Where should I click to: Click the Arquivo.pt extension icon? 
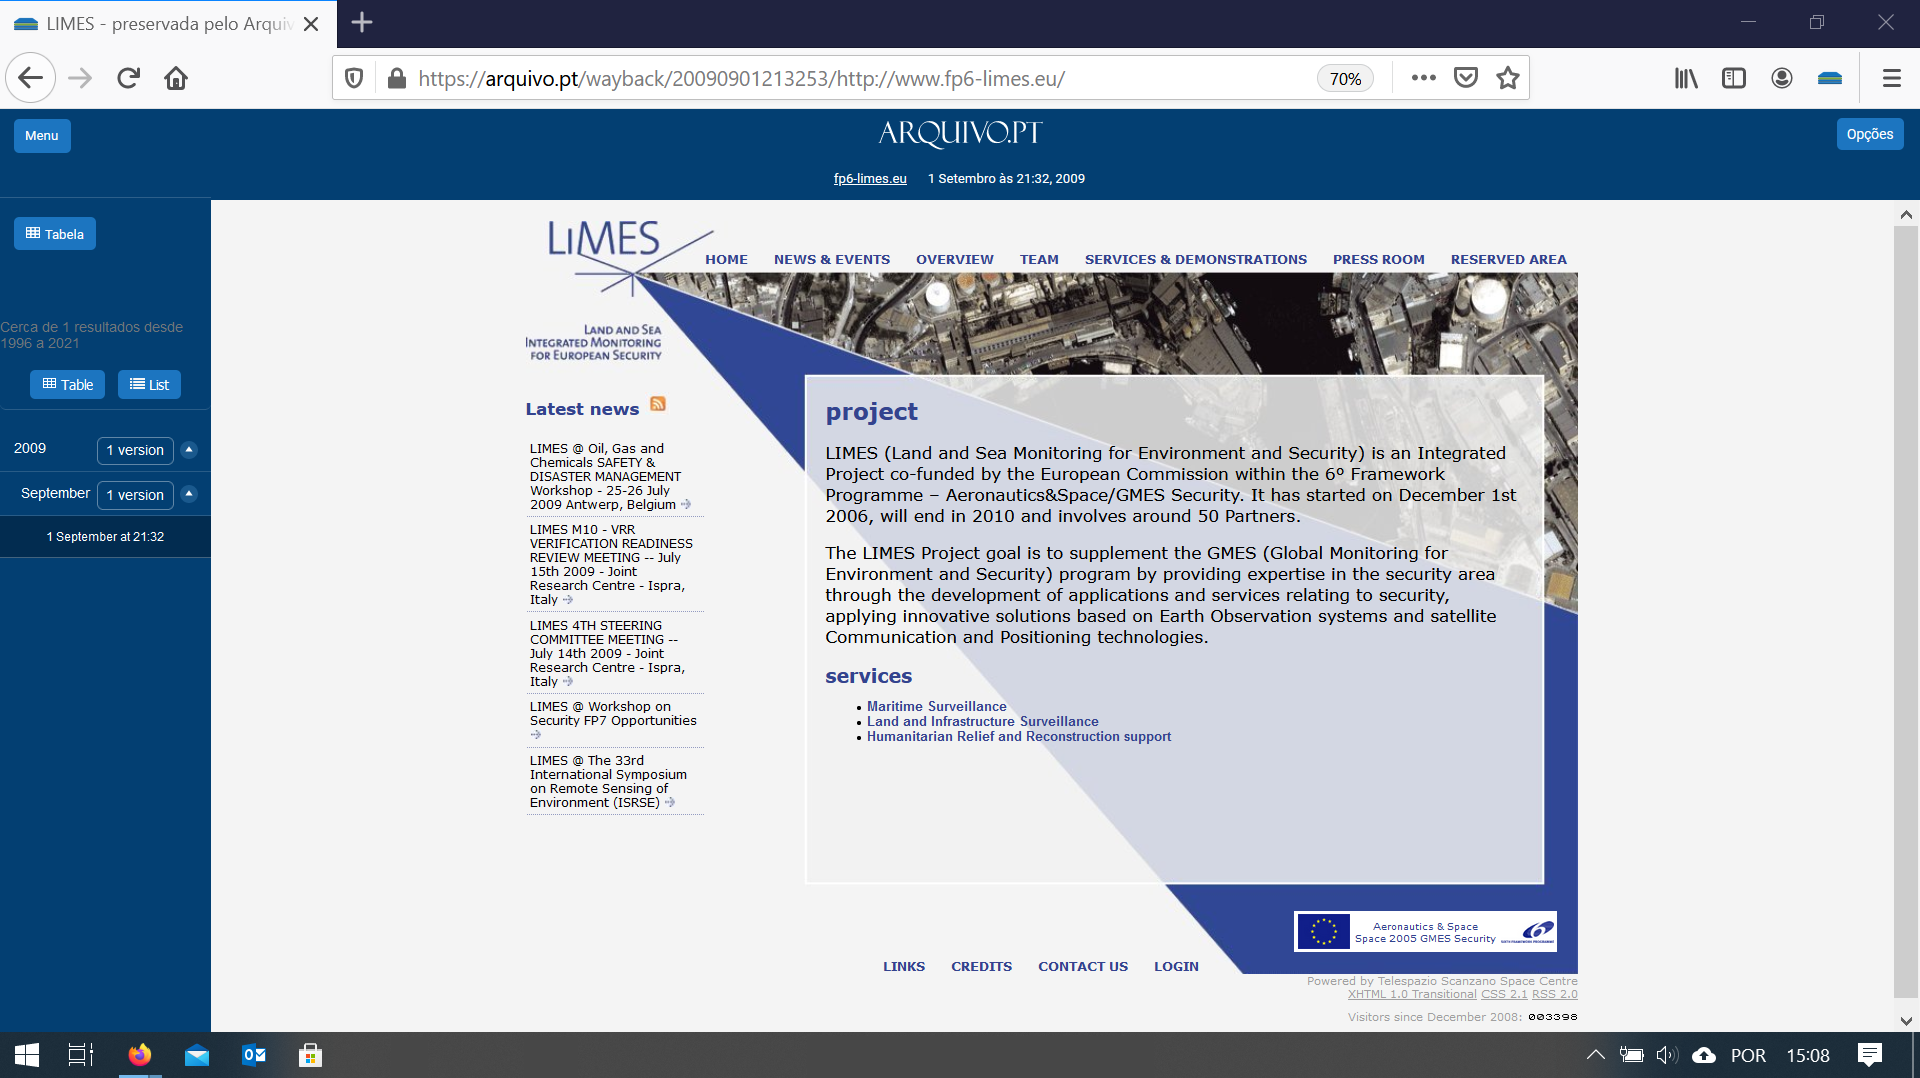pyautogui.click(x=1830, y=78)
